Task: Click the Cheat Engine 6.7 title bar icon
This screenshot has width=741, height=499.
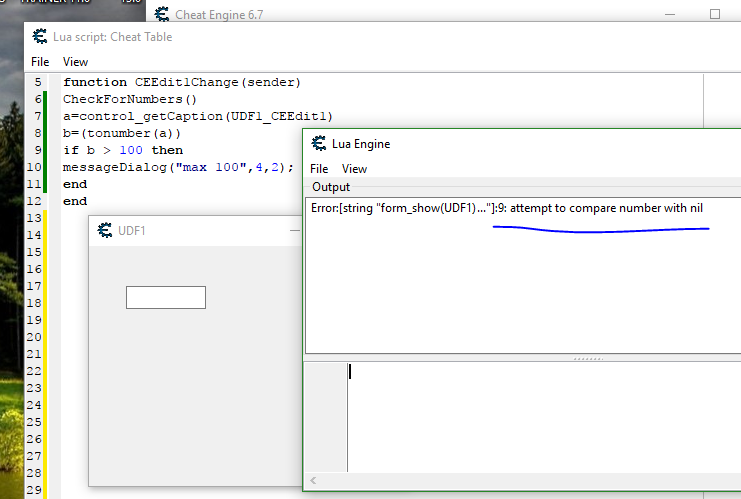Action: click(161, 14)
